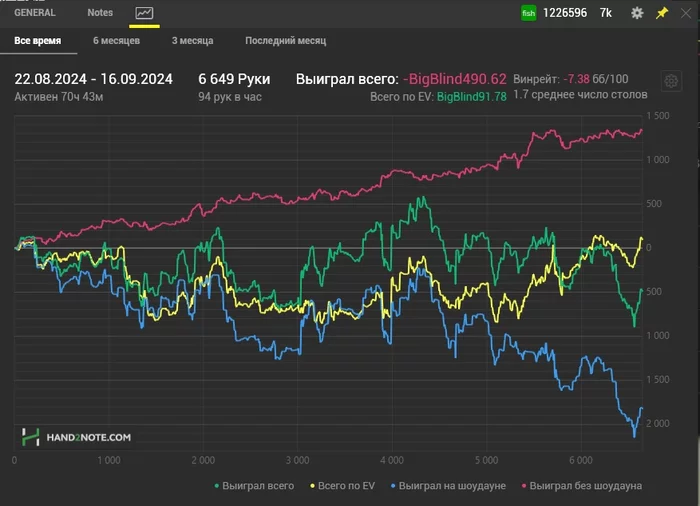This screenshot has height=506, width=700.
Task: Toggle 'Выиграл без шоудауна' legend series
Action: coord(582,486)
